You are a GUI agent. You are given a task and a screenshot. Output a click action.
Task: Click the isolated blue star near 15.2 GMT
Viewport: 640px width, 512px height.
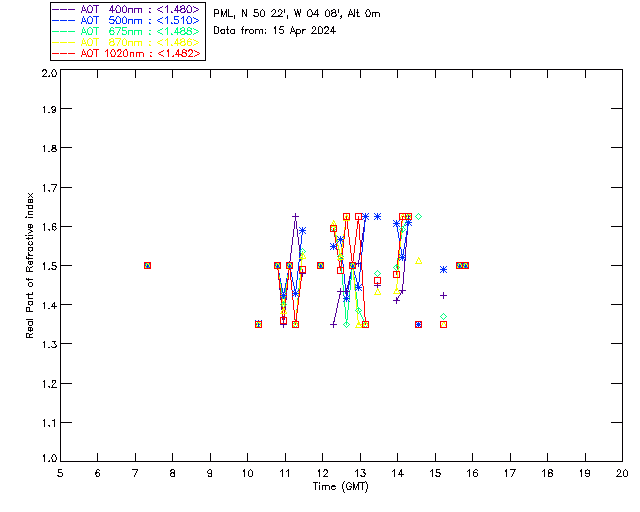(x=443, y=269)
